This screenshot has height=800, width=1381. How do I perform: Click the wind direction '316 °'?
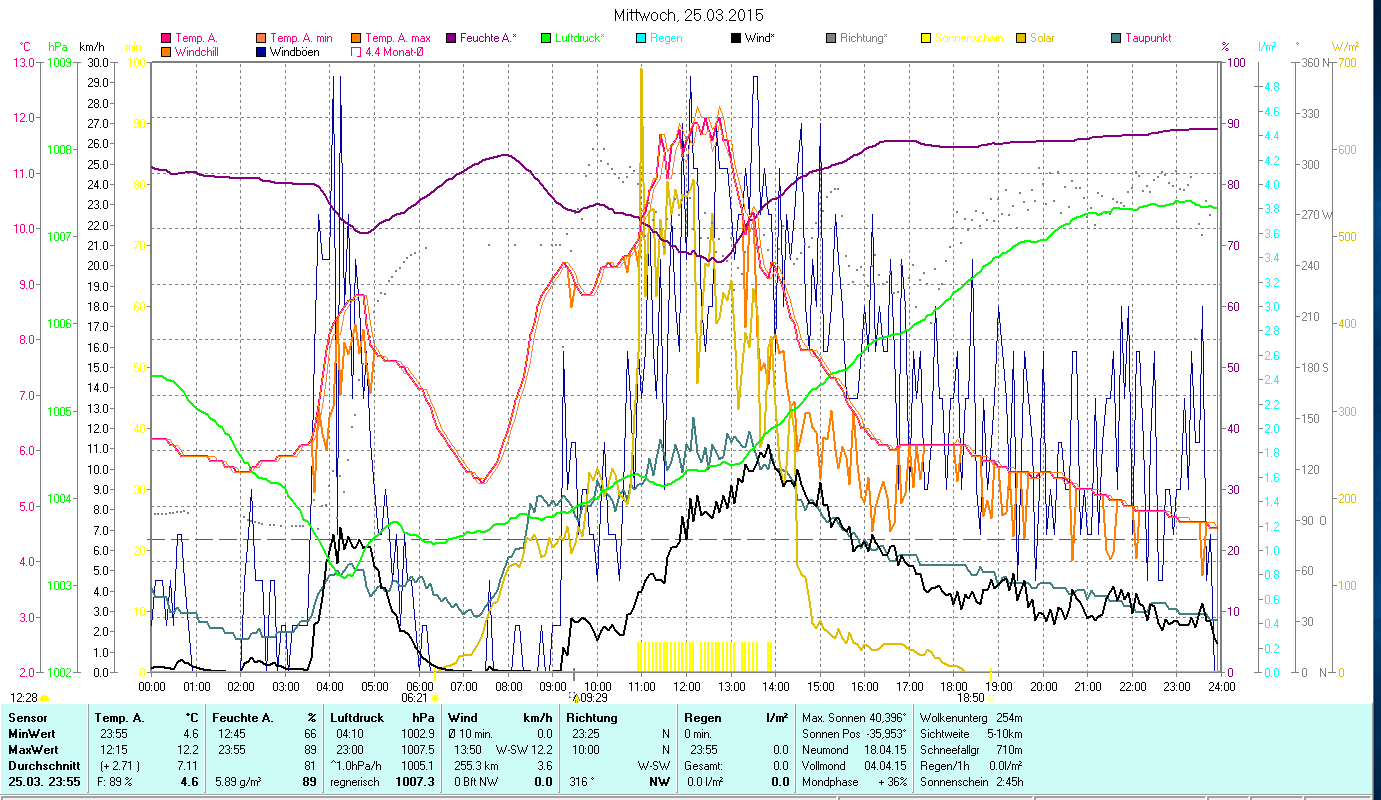coord(580,782)
